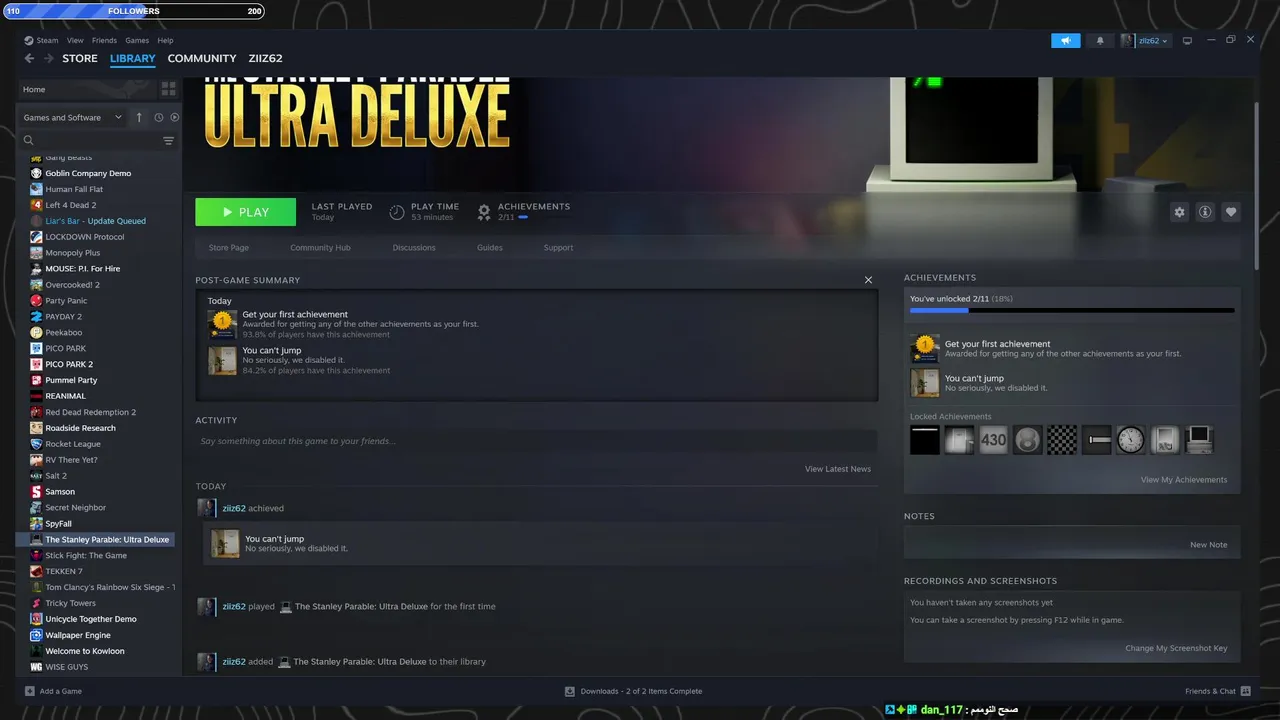Expand Games and Software filter dropdown
Viewport: 1280px width, 720px height.
72,117
